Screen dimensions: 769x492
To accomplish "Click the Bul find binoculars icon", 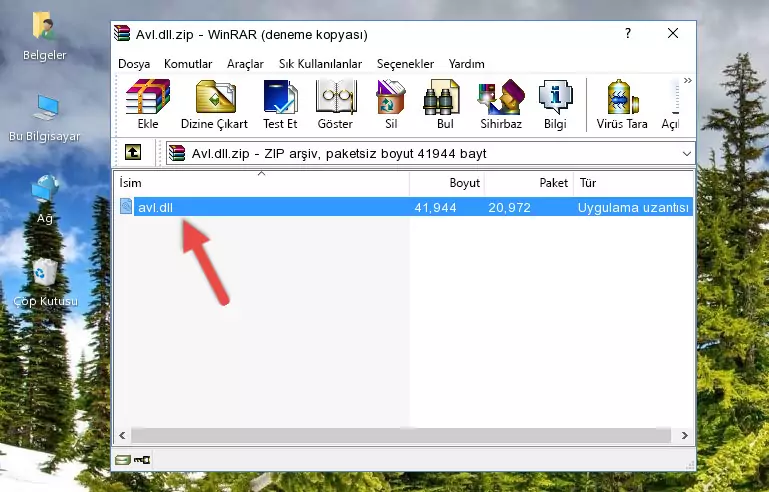I will click(x=445, y=104).
